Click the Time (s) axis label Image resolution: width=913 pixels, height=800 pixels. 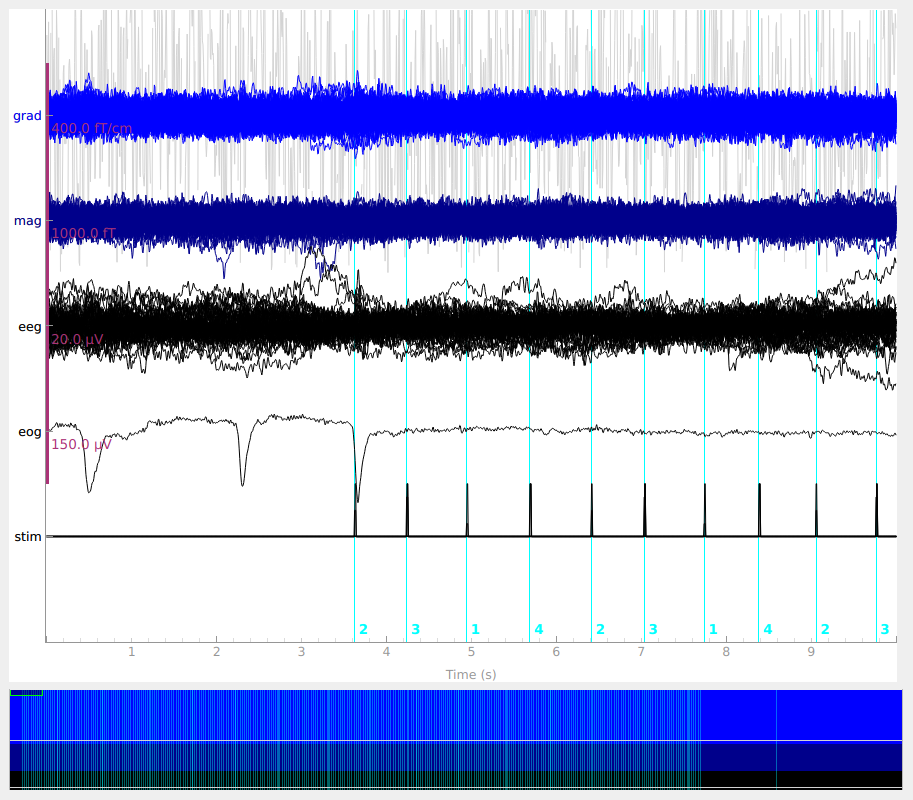pos(470,675)
